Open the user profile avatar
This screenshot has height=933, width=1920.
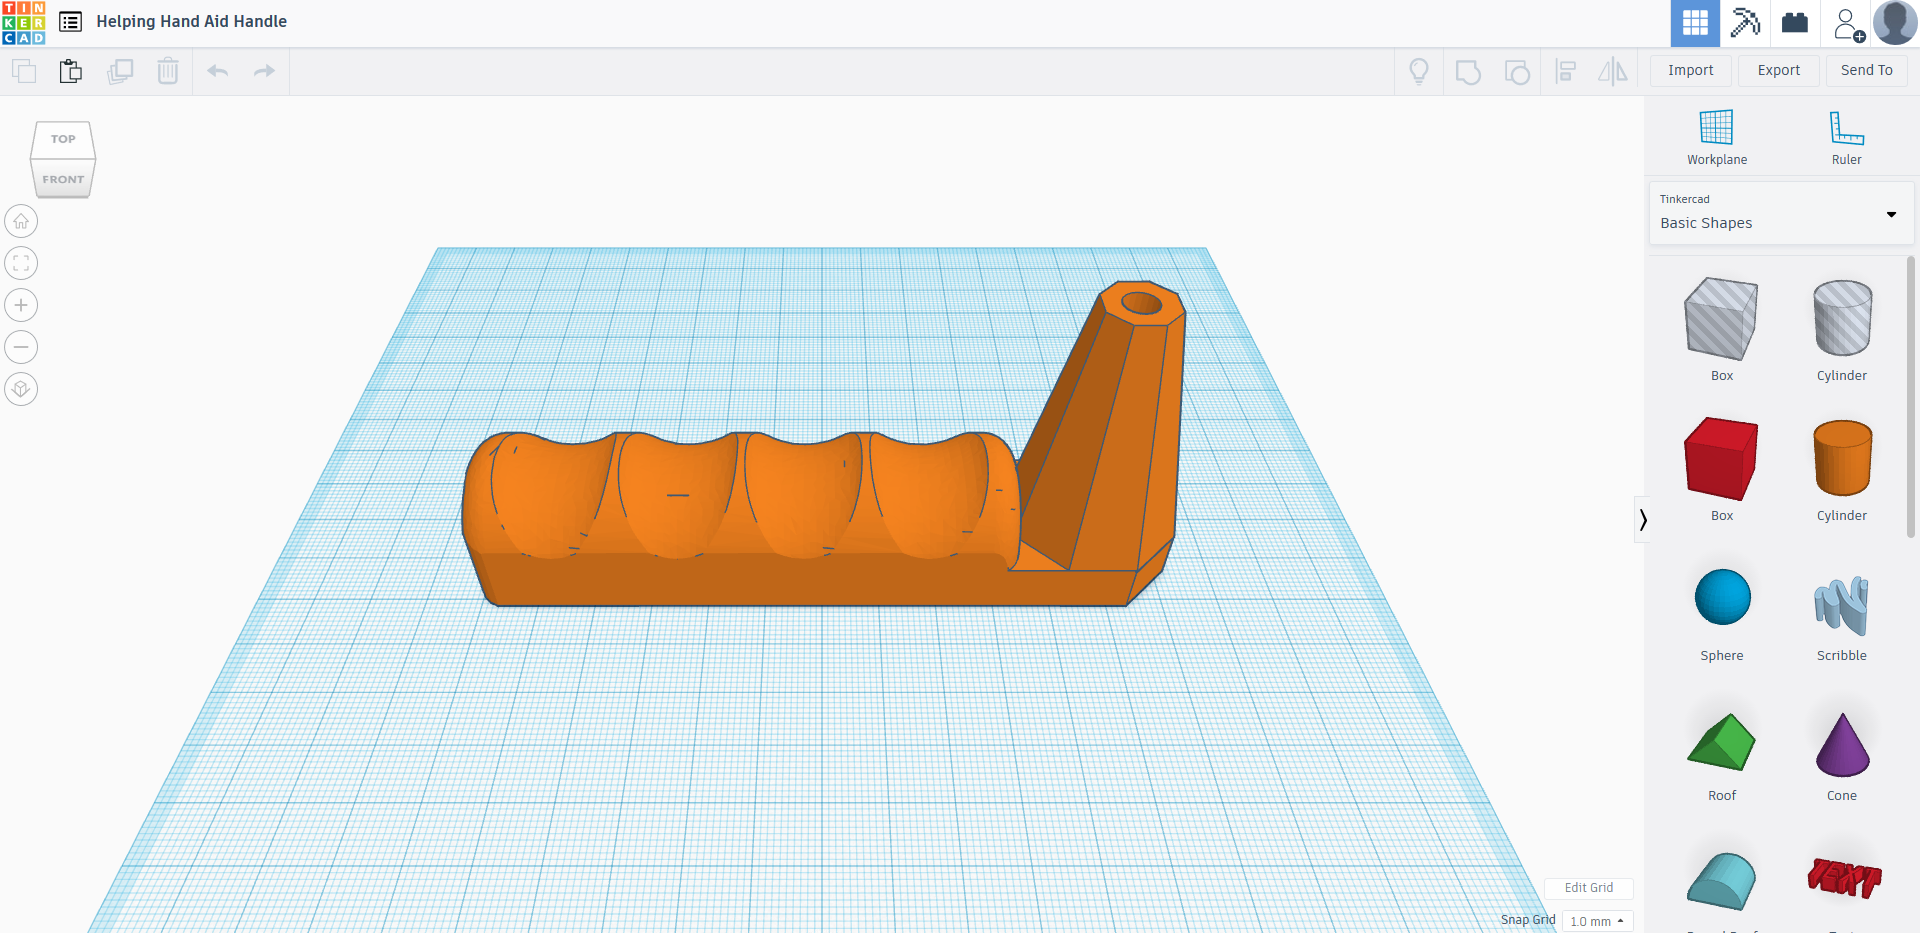1895,23
